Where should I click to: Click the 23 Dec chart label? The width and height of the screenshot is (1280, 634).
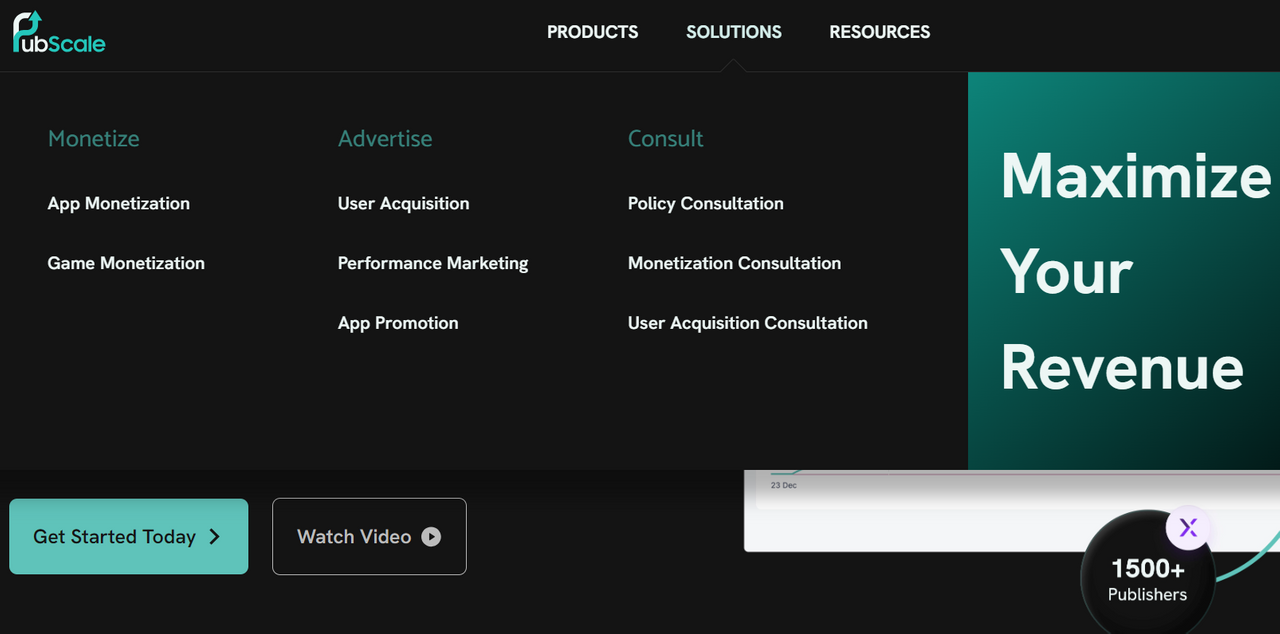click(x=784, y=485)
